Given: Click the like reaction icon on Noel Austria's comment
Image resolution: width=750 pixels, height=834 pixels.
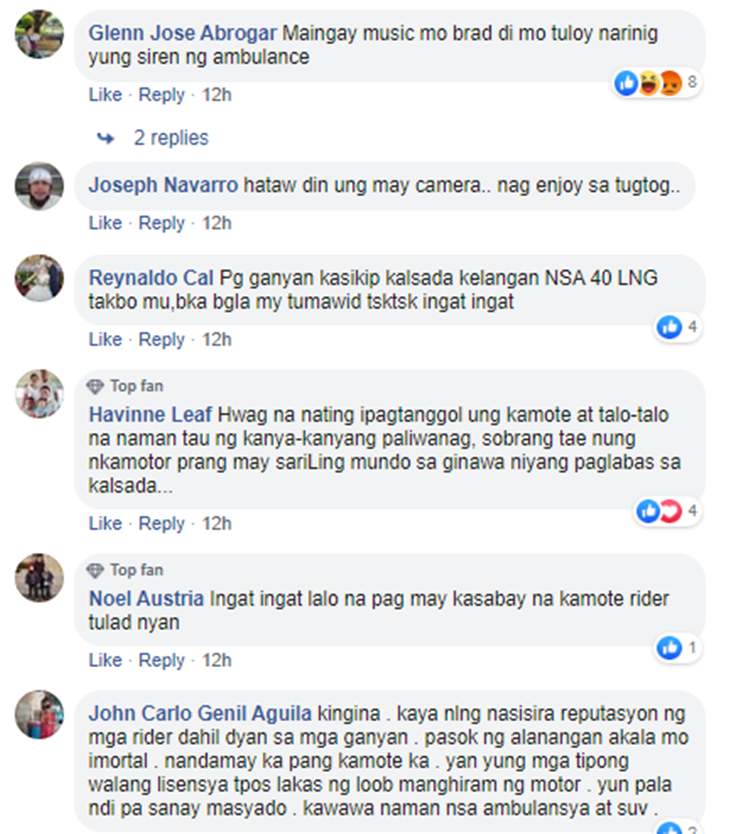Looking at the screenshot, I should pyautogui.click(x=669, y=648).
